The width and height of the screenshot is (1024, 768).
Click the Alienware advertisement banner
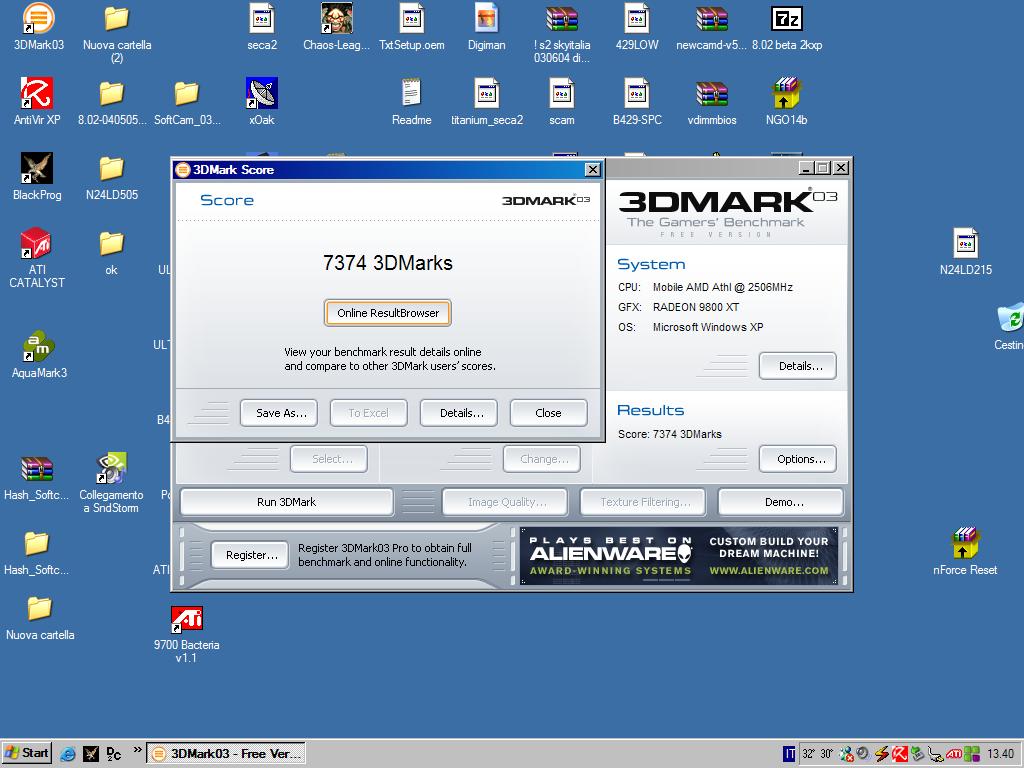click(679, 556)
